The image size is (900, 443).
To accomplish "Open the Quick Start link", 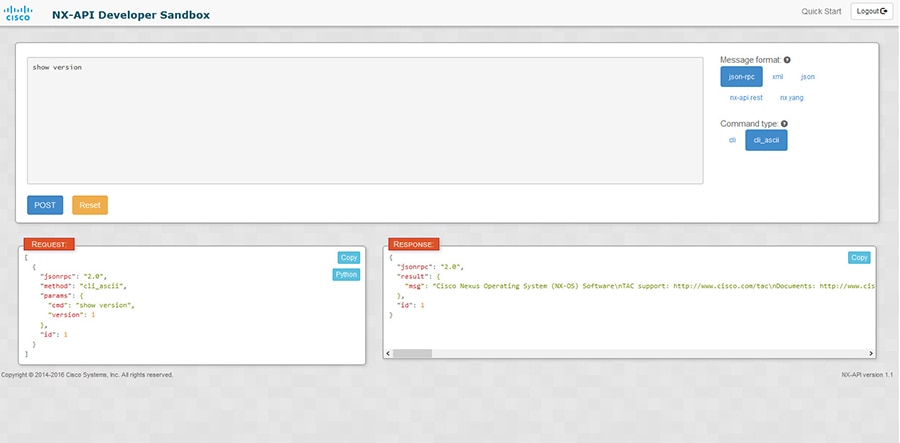I will [821, 11].
